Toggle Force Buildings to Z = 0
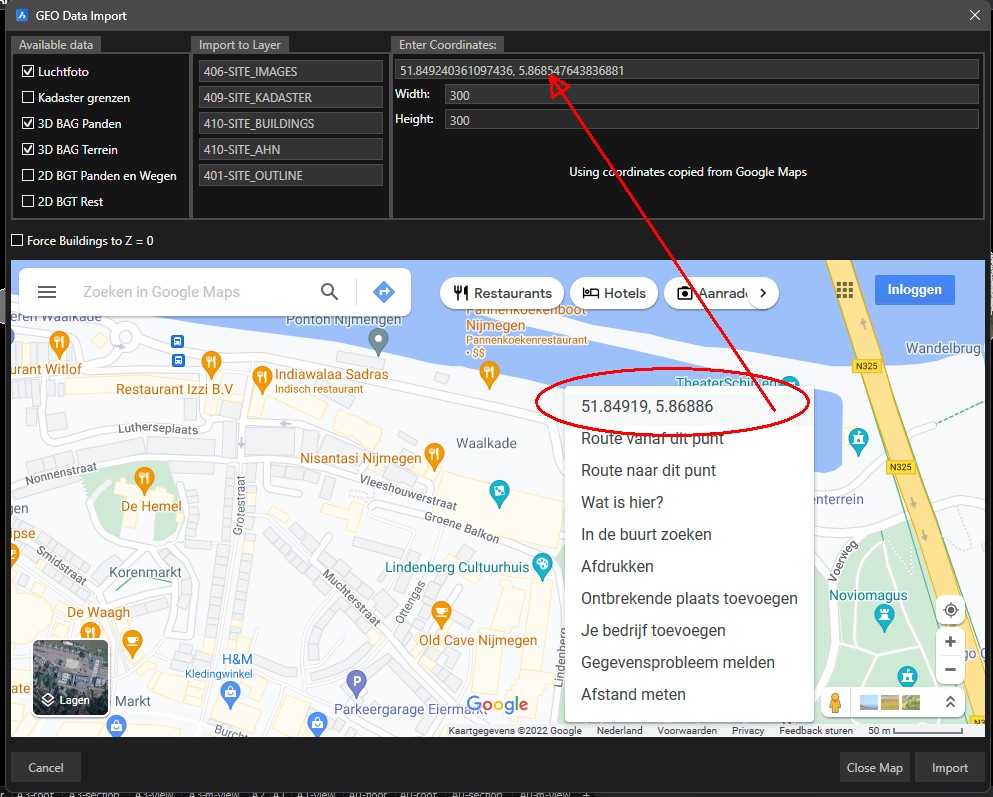This screenshot has width=993, height=797. [x=17, y=241]
